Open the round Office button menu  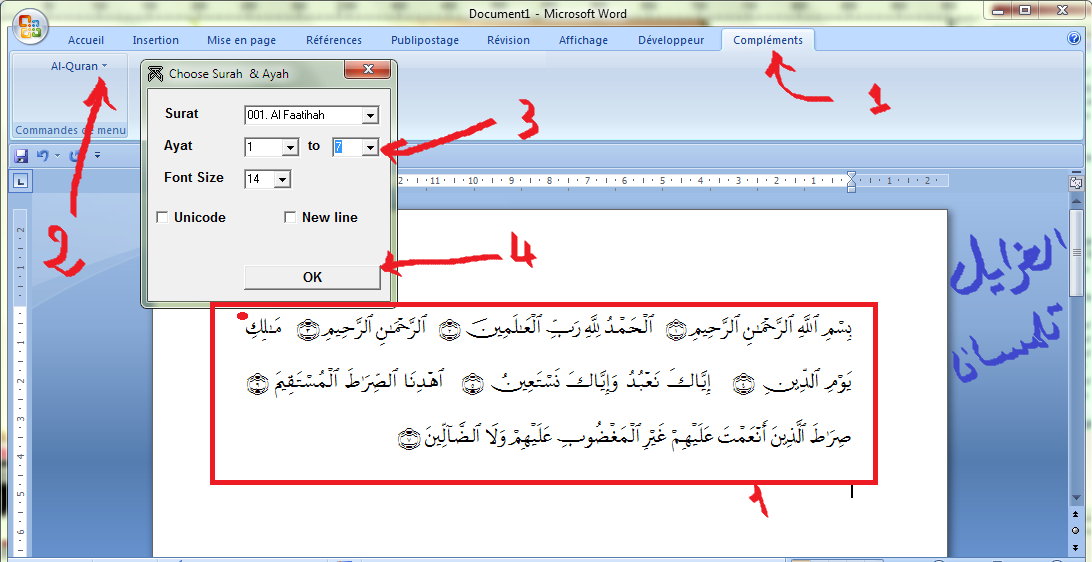(30, 26)
